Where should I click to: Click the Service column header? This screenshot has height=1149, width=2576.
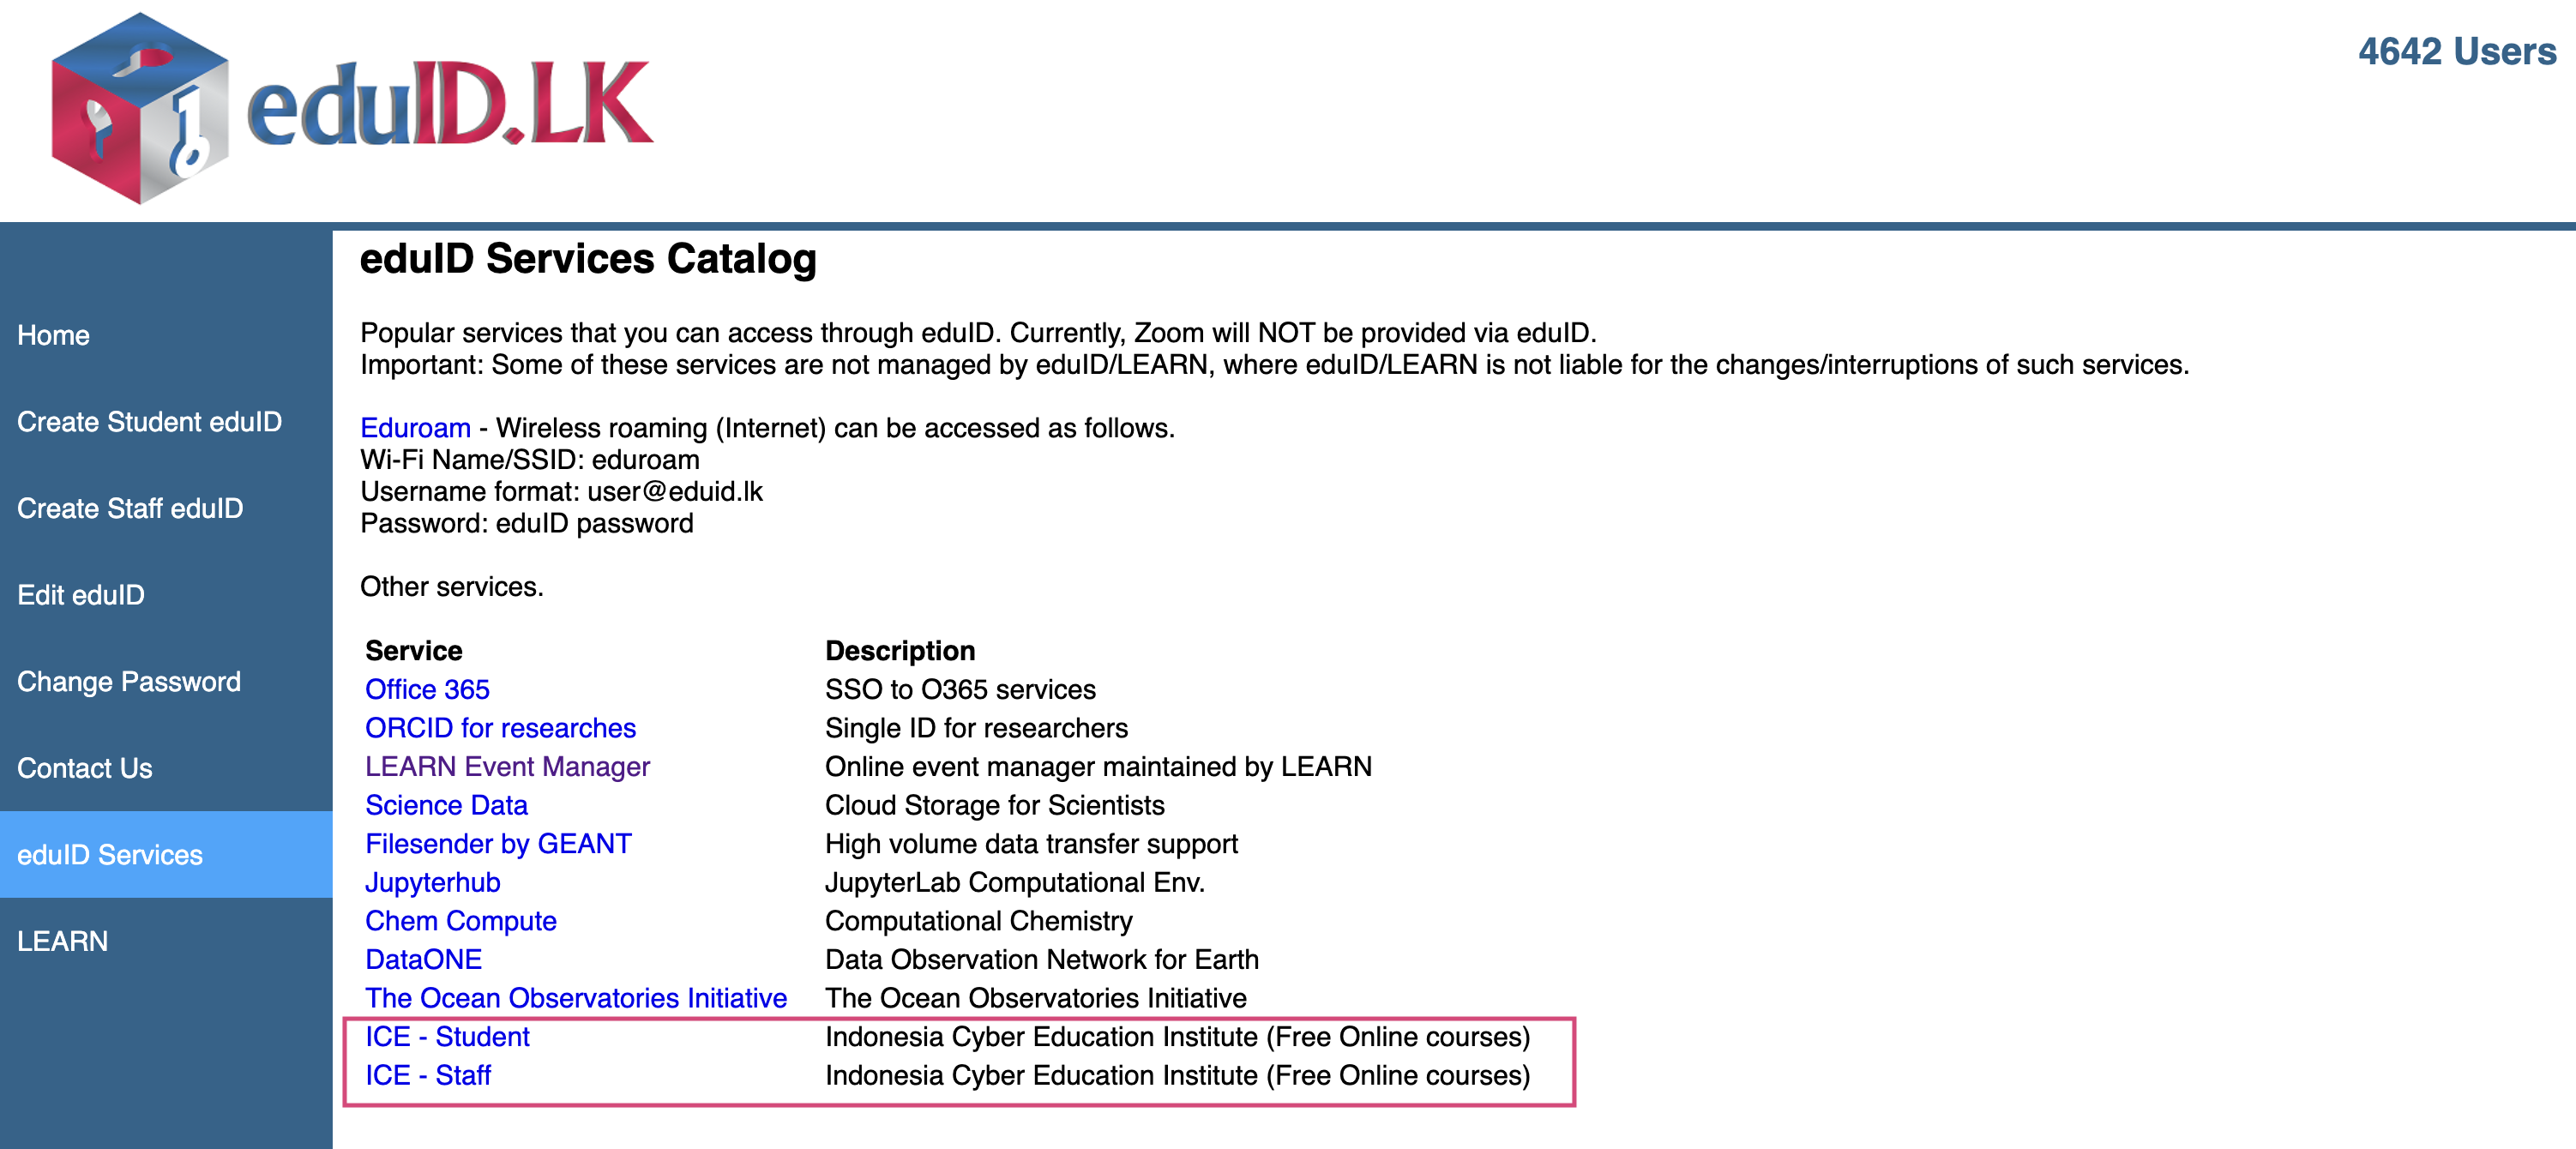pyautogui.click(x=414, y=651)
